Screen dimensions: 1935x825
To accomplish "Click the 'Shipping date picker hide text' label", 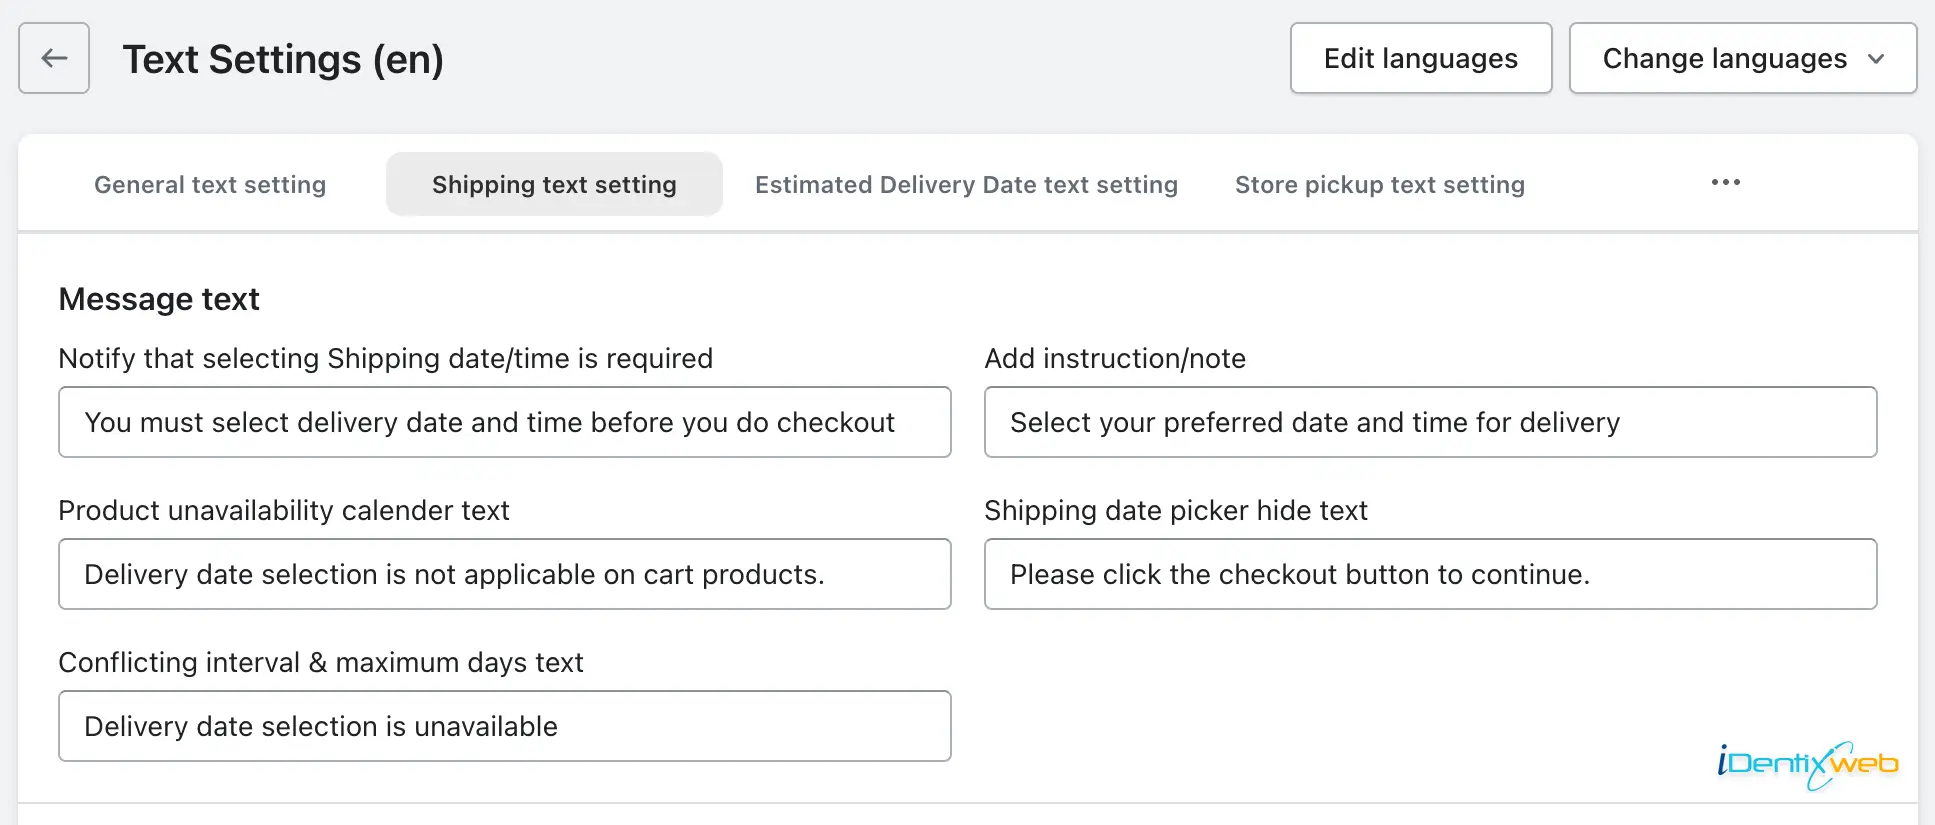I will click(1175, 510).
